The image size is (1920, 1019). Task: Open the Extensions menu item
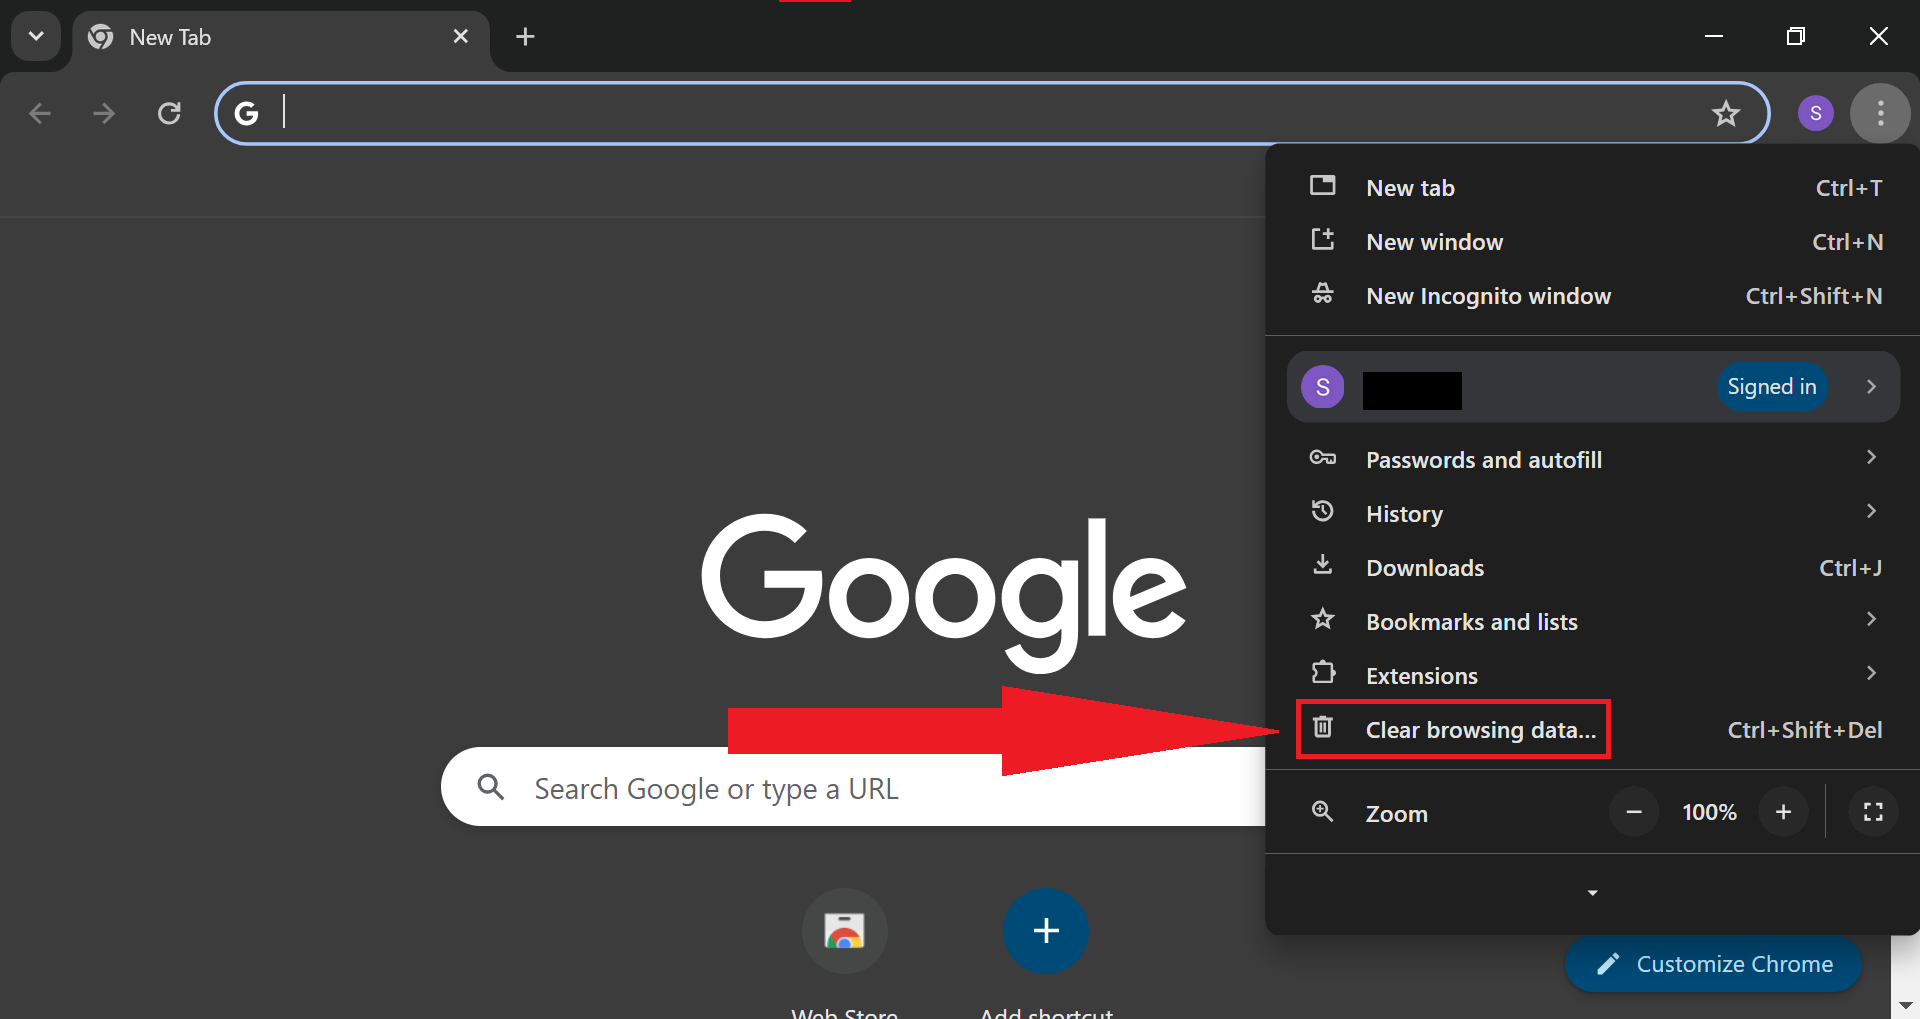click(x=1592, y=676)
